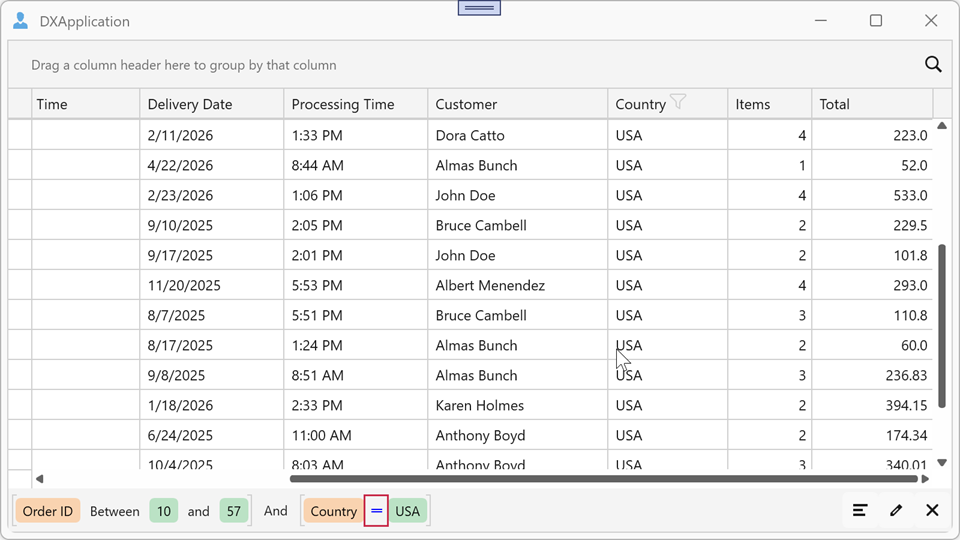Select total value 52.0 cell
The width and height of the screenshot is (960, 540).
tap(872, 165)
